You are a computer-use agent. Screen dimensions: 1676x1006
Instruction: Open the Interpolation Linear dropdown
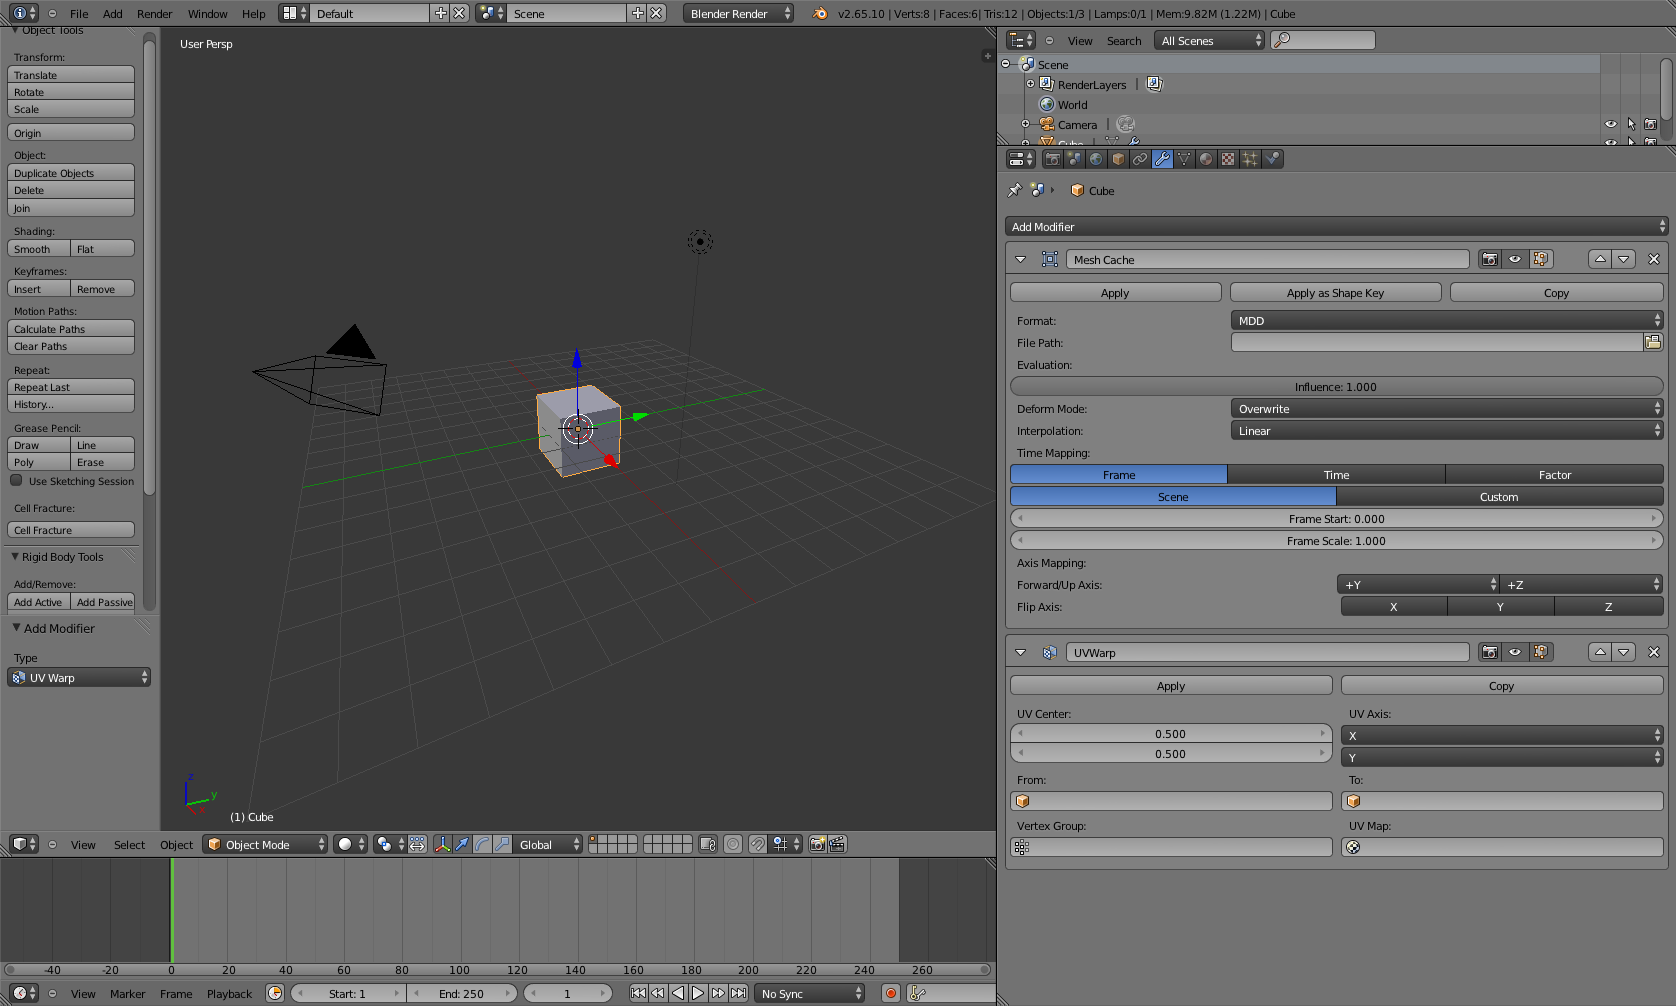click(1447, 430)
